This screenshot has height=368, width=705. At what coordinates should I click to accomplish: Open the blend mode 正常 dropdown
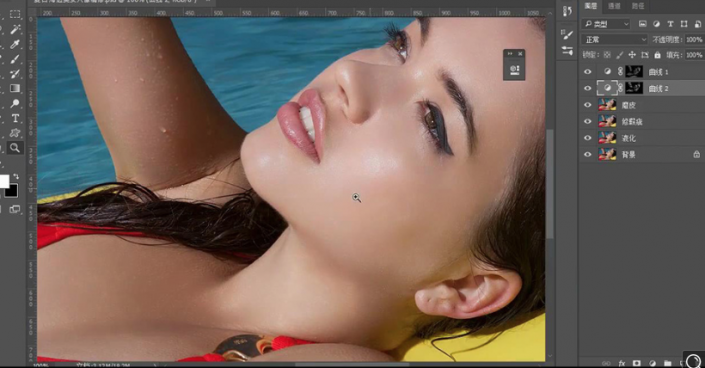pos(614,40)
